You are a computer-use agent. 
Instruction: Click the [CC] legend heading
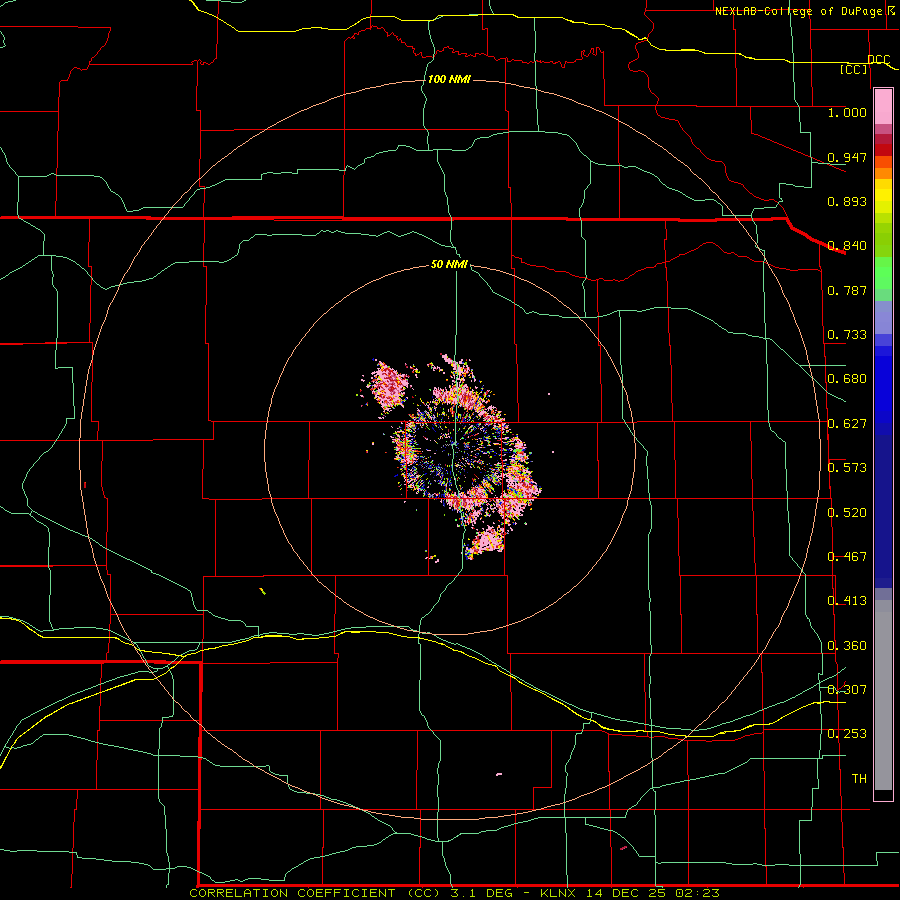(854, 69)
